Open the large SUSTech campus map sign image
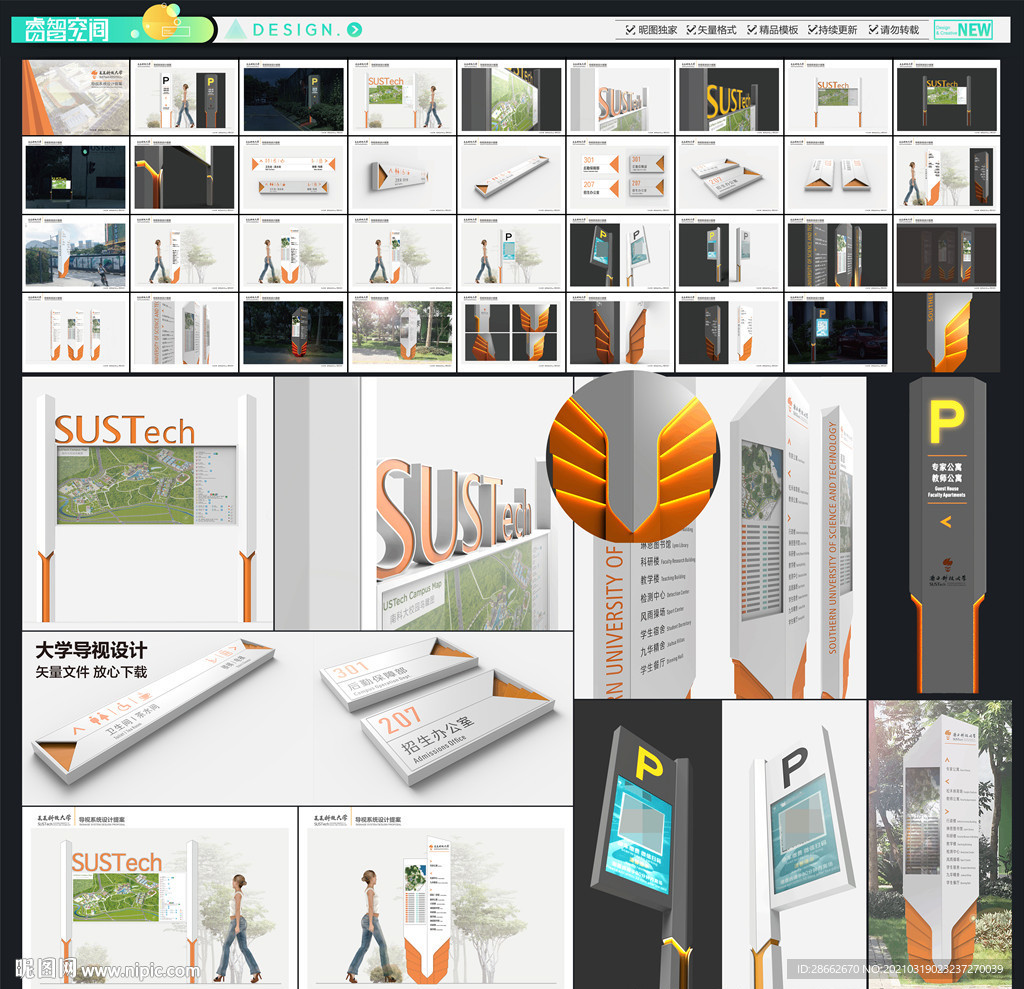Image resolution: width=1024 pixels, height=989 pixels. [x=148, y=502]
